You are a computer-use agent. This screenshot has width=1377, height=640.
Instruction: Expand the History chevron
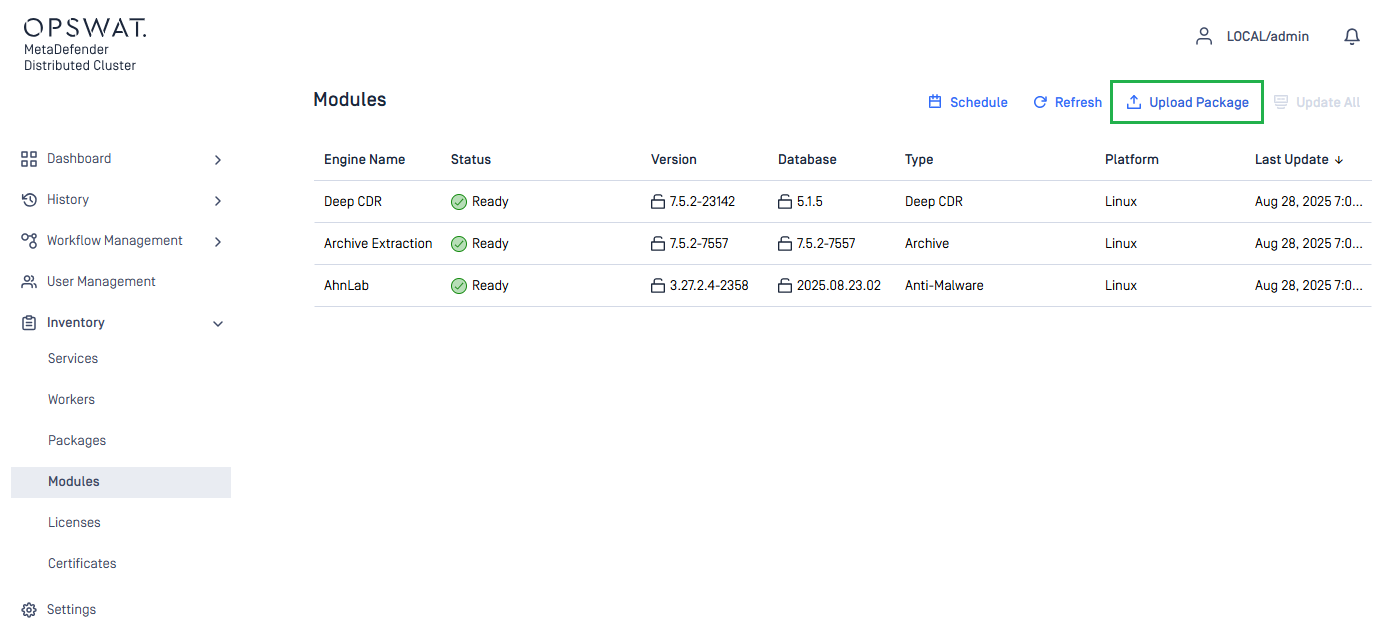click(218, 201)
